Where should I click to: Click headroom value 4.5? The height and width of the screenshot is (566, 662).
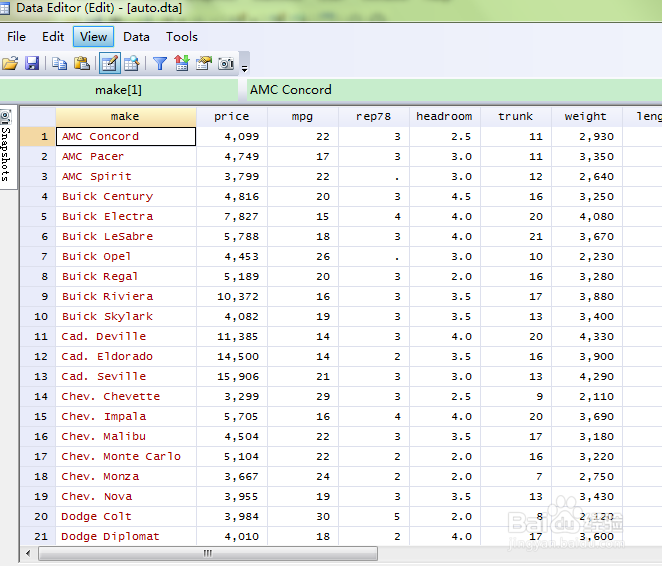445,197
